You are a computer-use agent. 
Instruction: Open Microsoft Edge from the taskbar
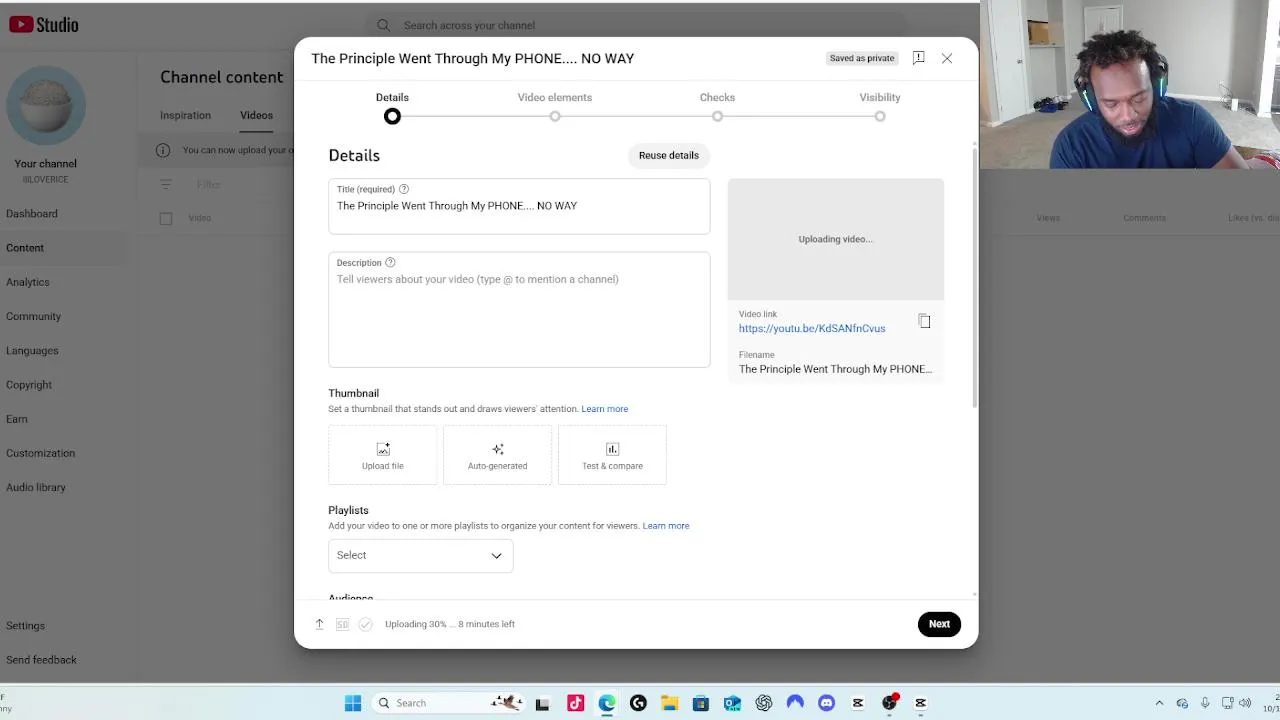click(607, 703)
